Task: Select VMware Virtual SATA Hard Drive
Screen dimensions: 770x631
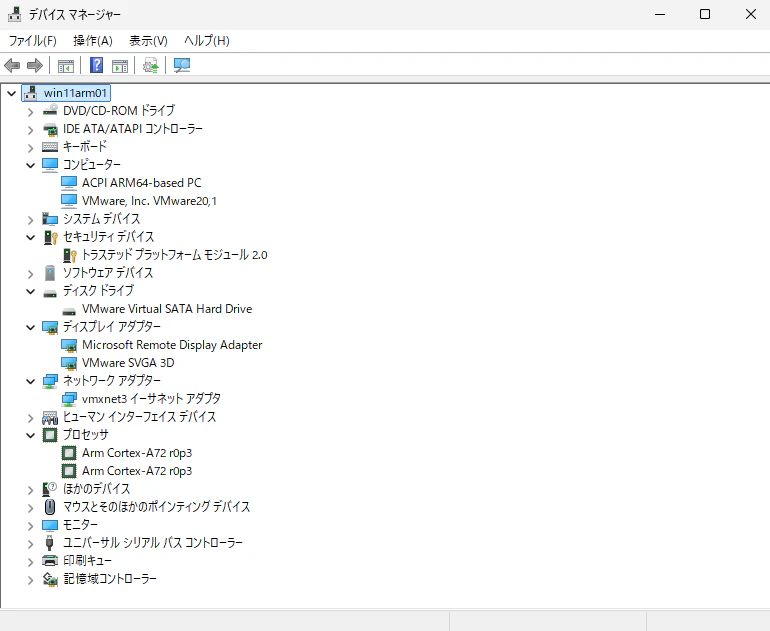Action: pos(167,309)
